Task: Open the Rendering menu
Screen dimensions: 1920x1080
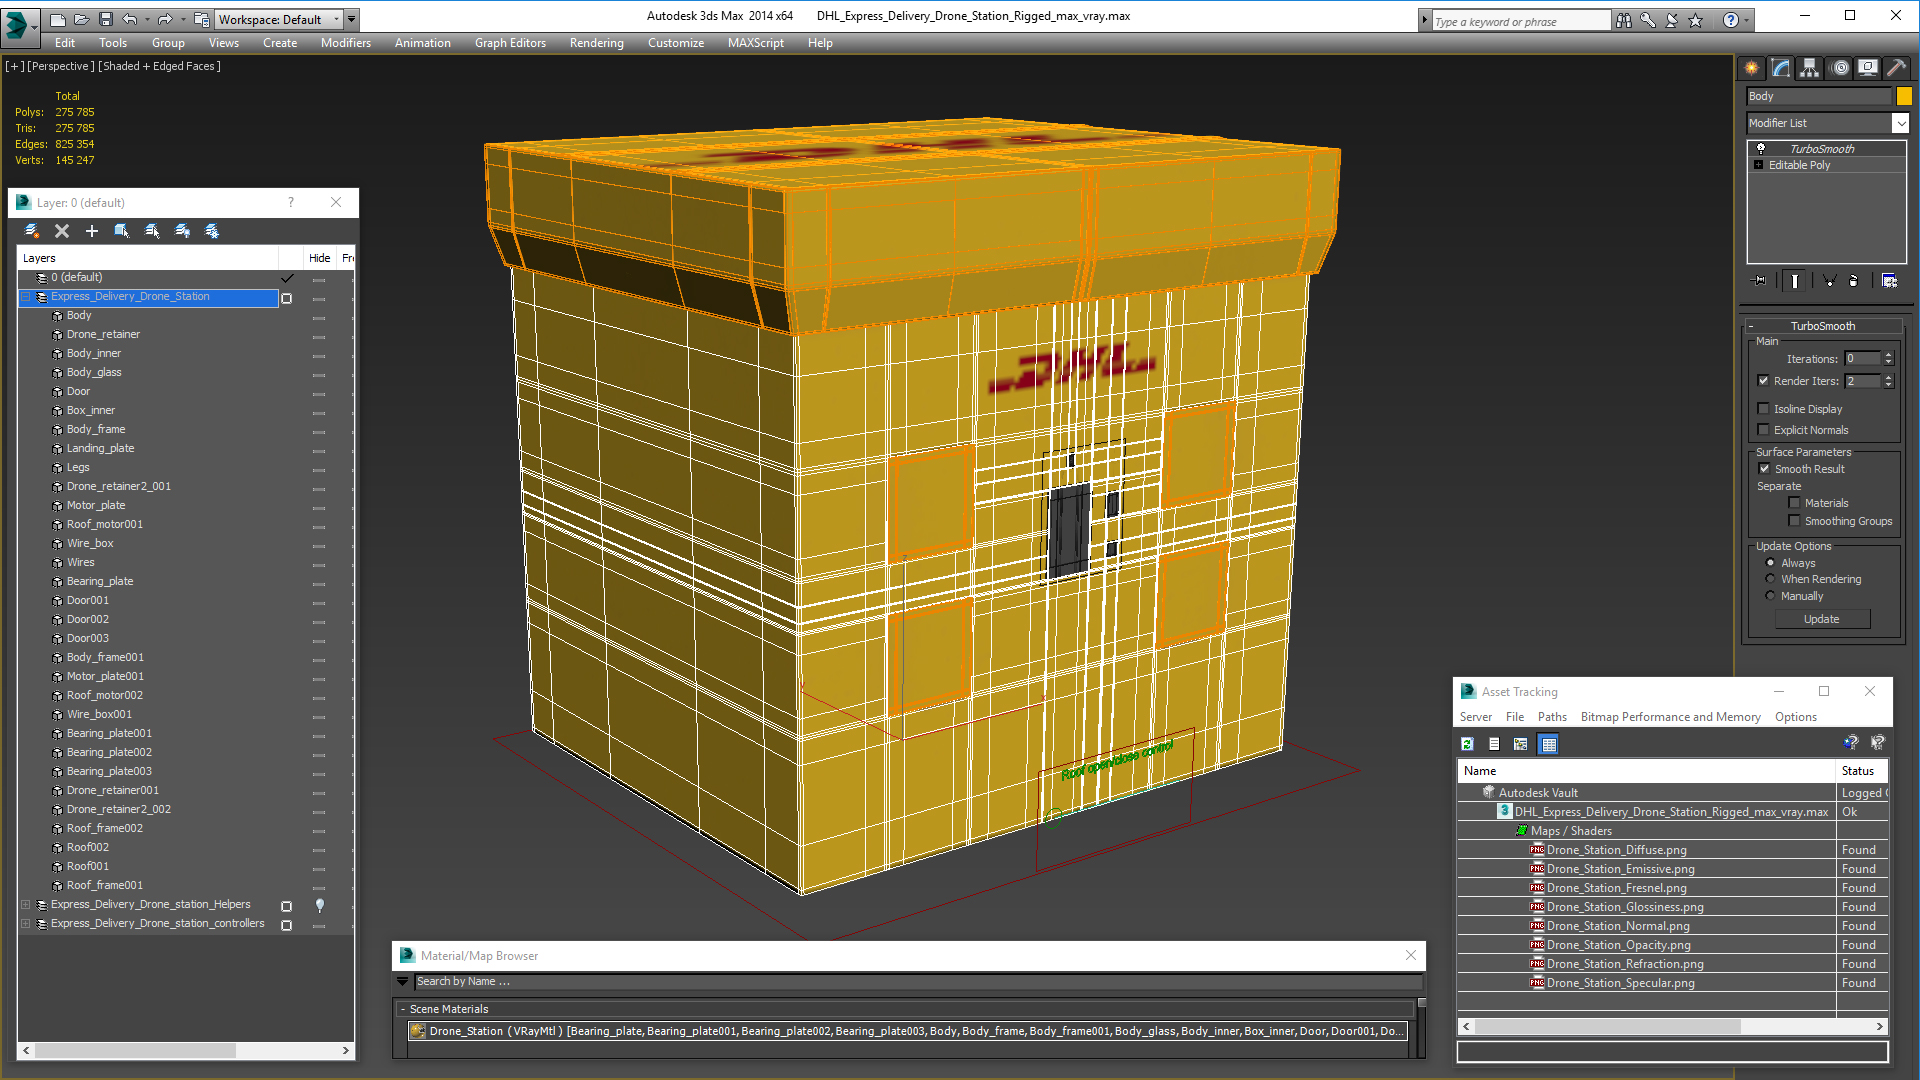Action: pyautogui.click(x=597, y=43)
